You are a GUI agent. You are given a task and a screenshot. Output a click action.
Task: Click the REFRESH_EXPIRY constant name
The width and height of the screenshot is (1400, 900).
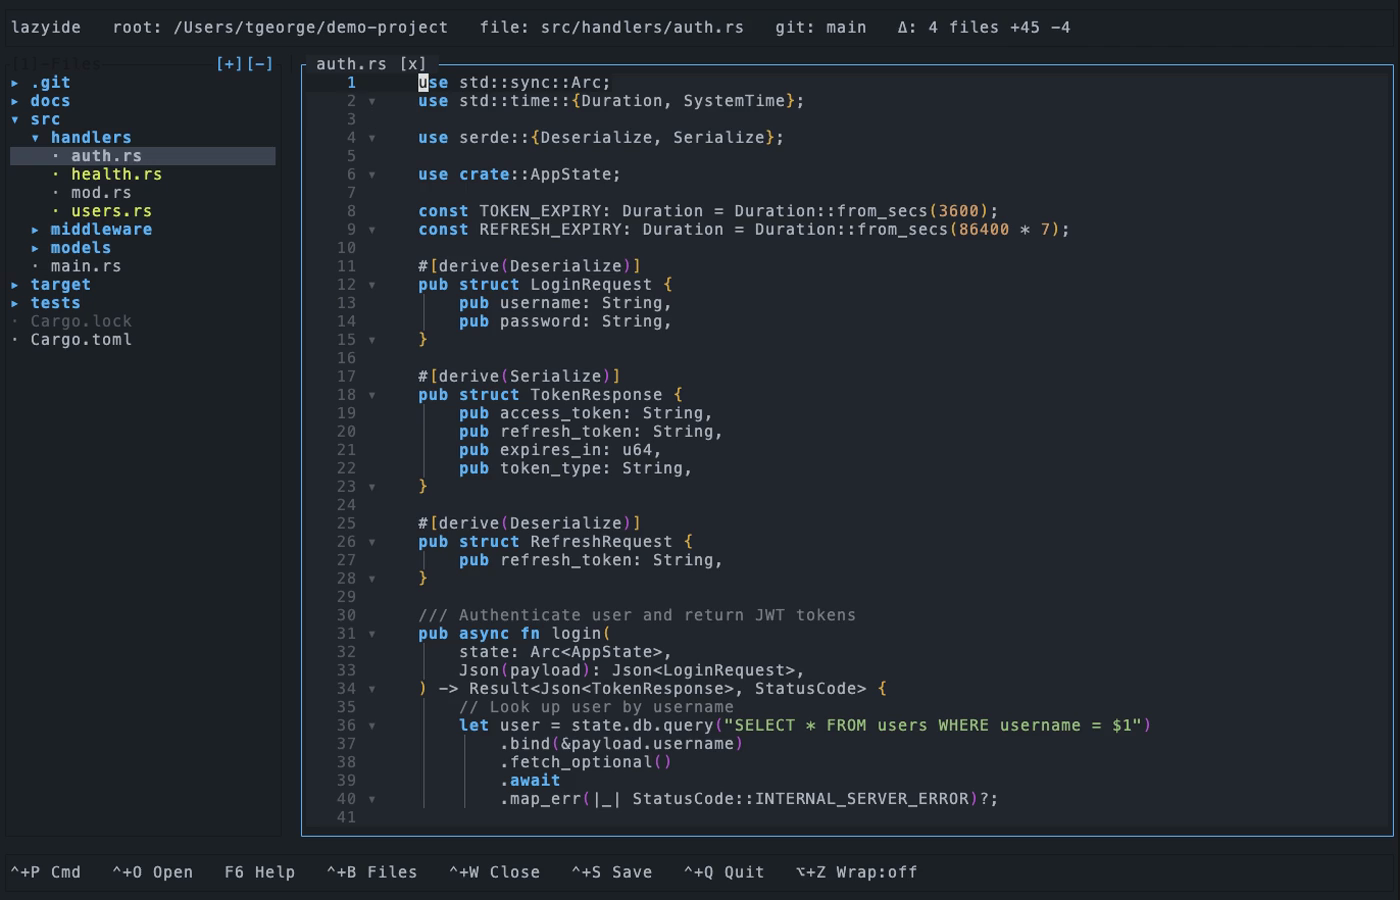point(550,230)
